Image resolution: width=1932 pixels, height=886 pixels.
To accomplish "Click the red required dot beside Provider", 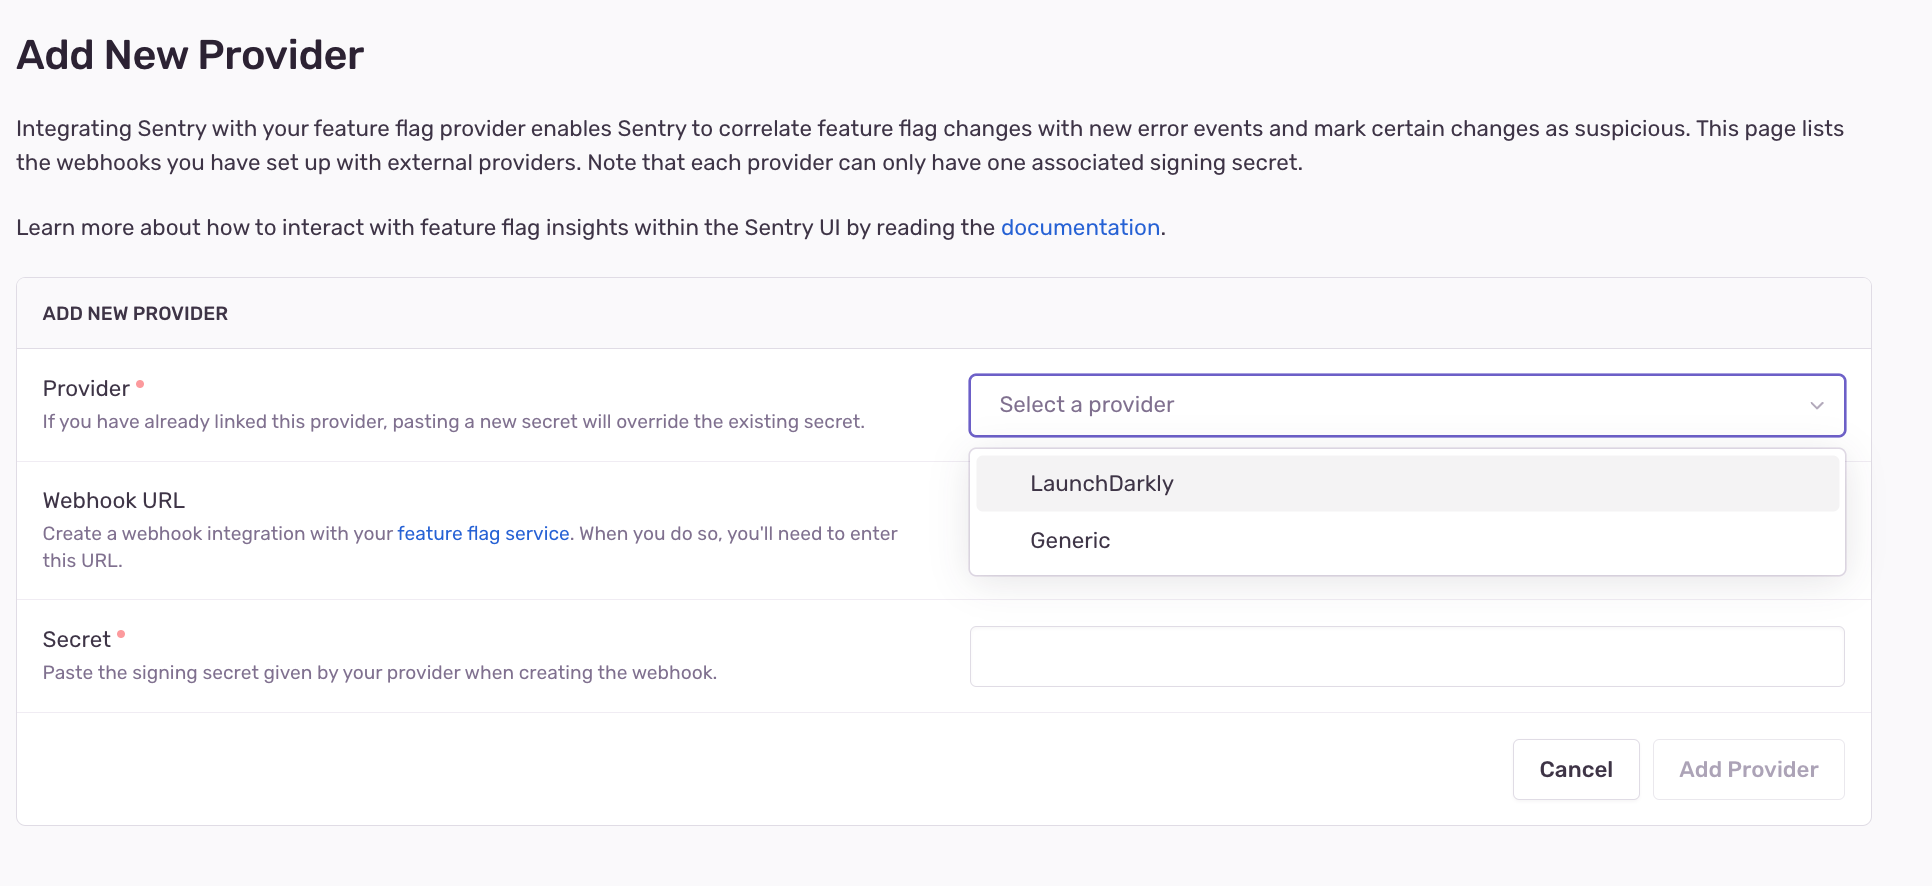I will coord(140,384).
